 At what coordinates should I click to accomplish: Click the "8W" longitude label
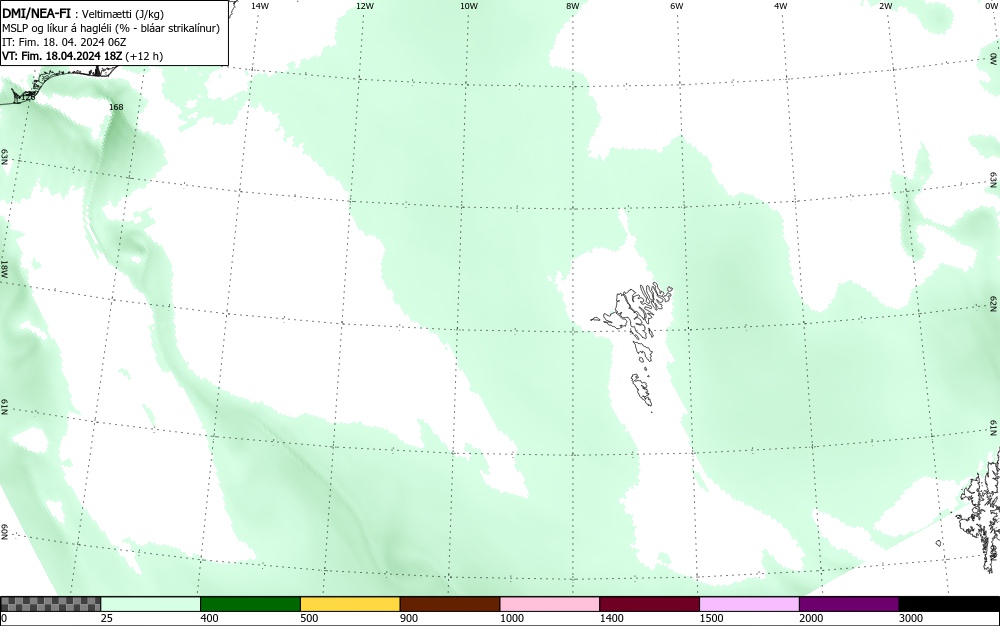click(573, 6)
